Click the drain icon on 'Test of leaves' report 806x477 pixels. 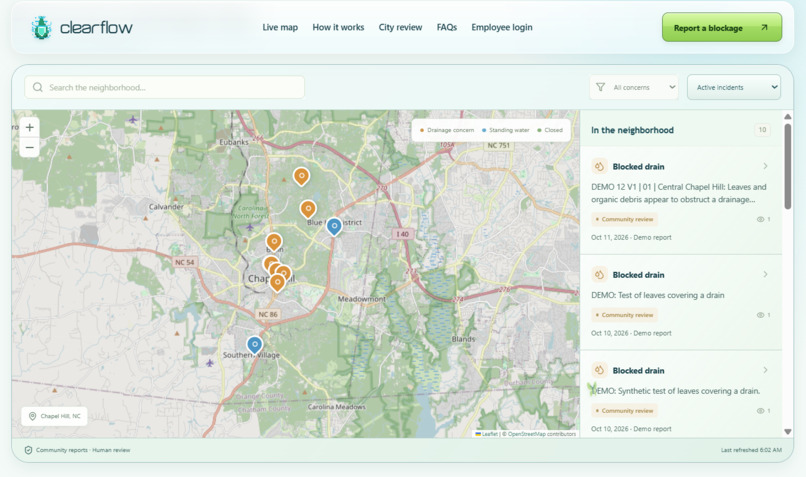point(599,274)
